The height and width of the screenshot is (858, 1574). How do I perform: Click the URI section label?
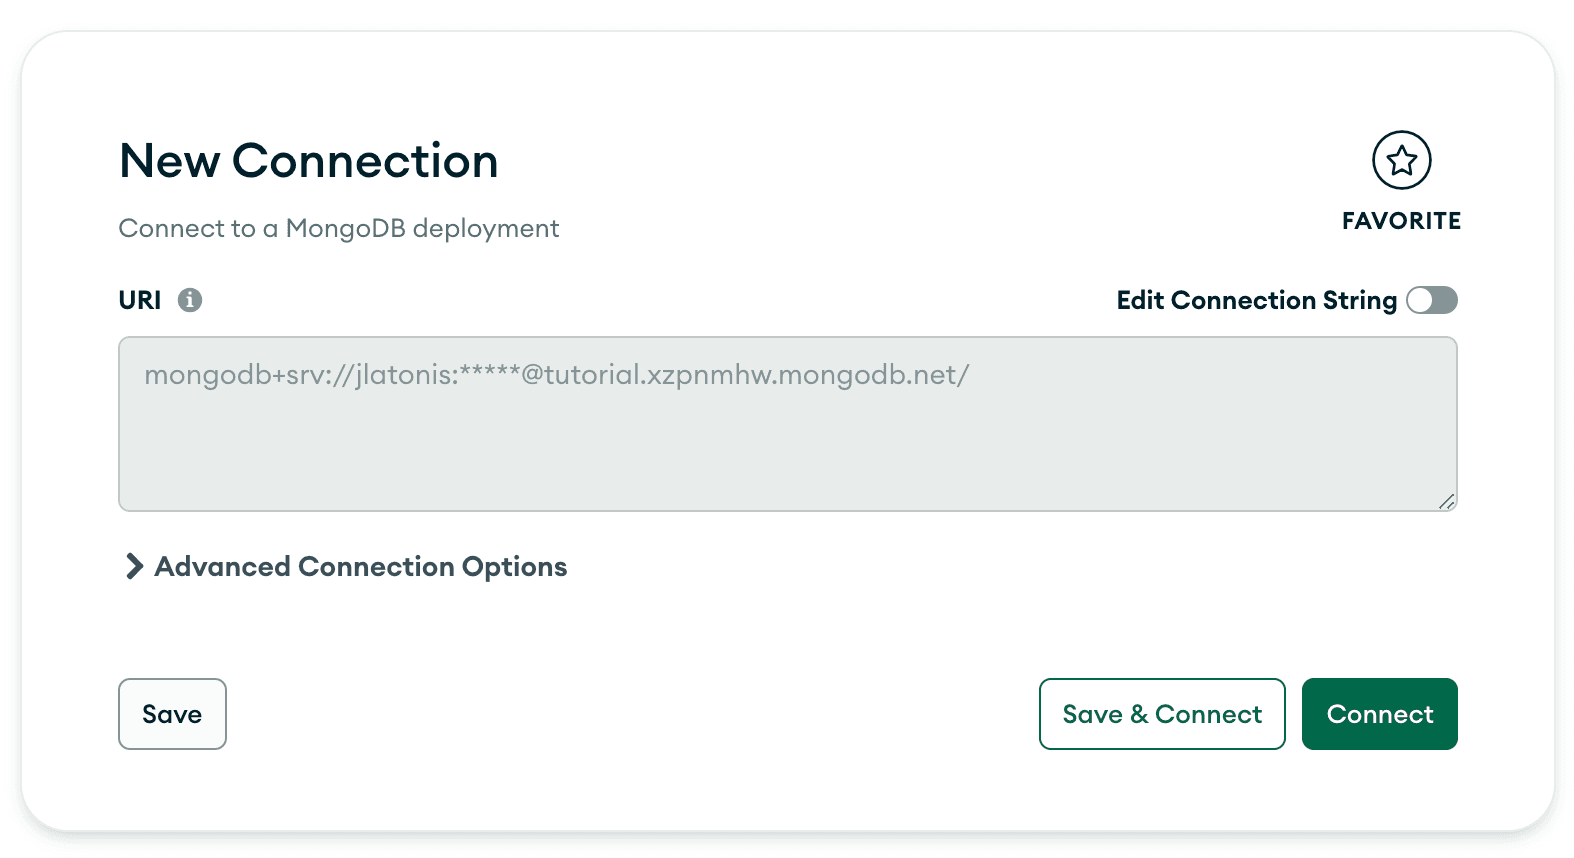point(139,299)
